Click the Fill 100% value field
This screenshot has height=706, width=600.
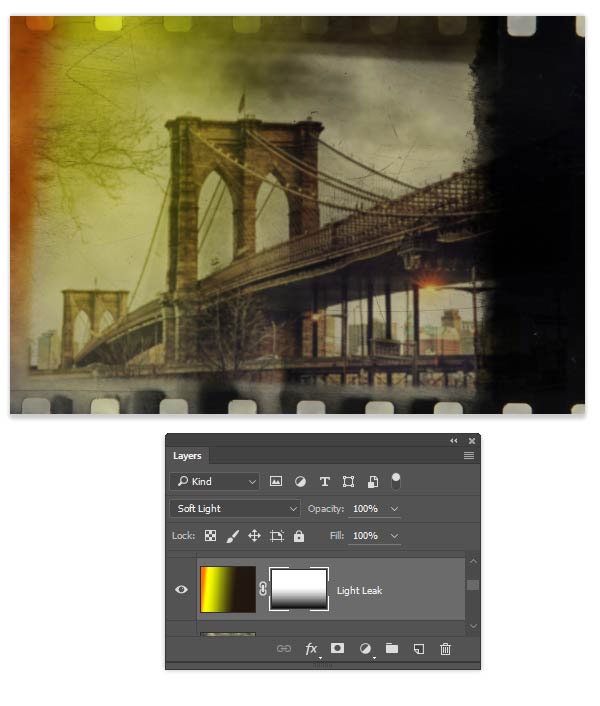click(365, 536)
